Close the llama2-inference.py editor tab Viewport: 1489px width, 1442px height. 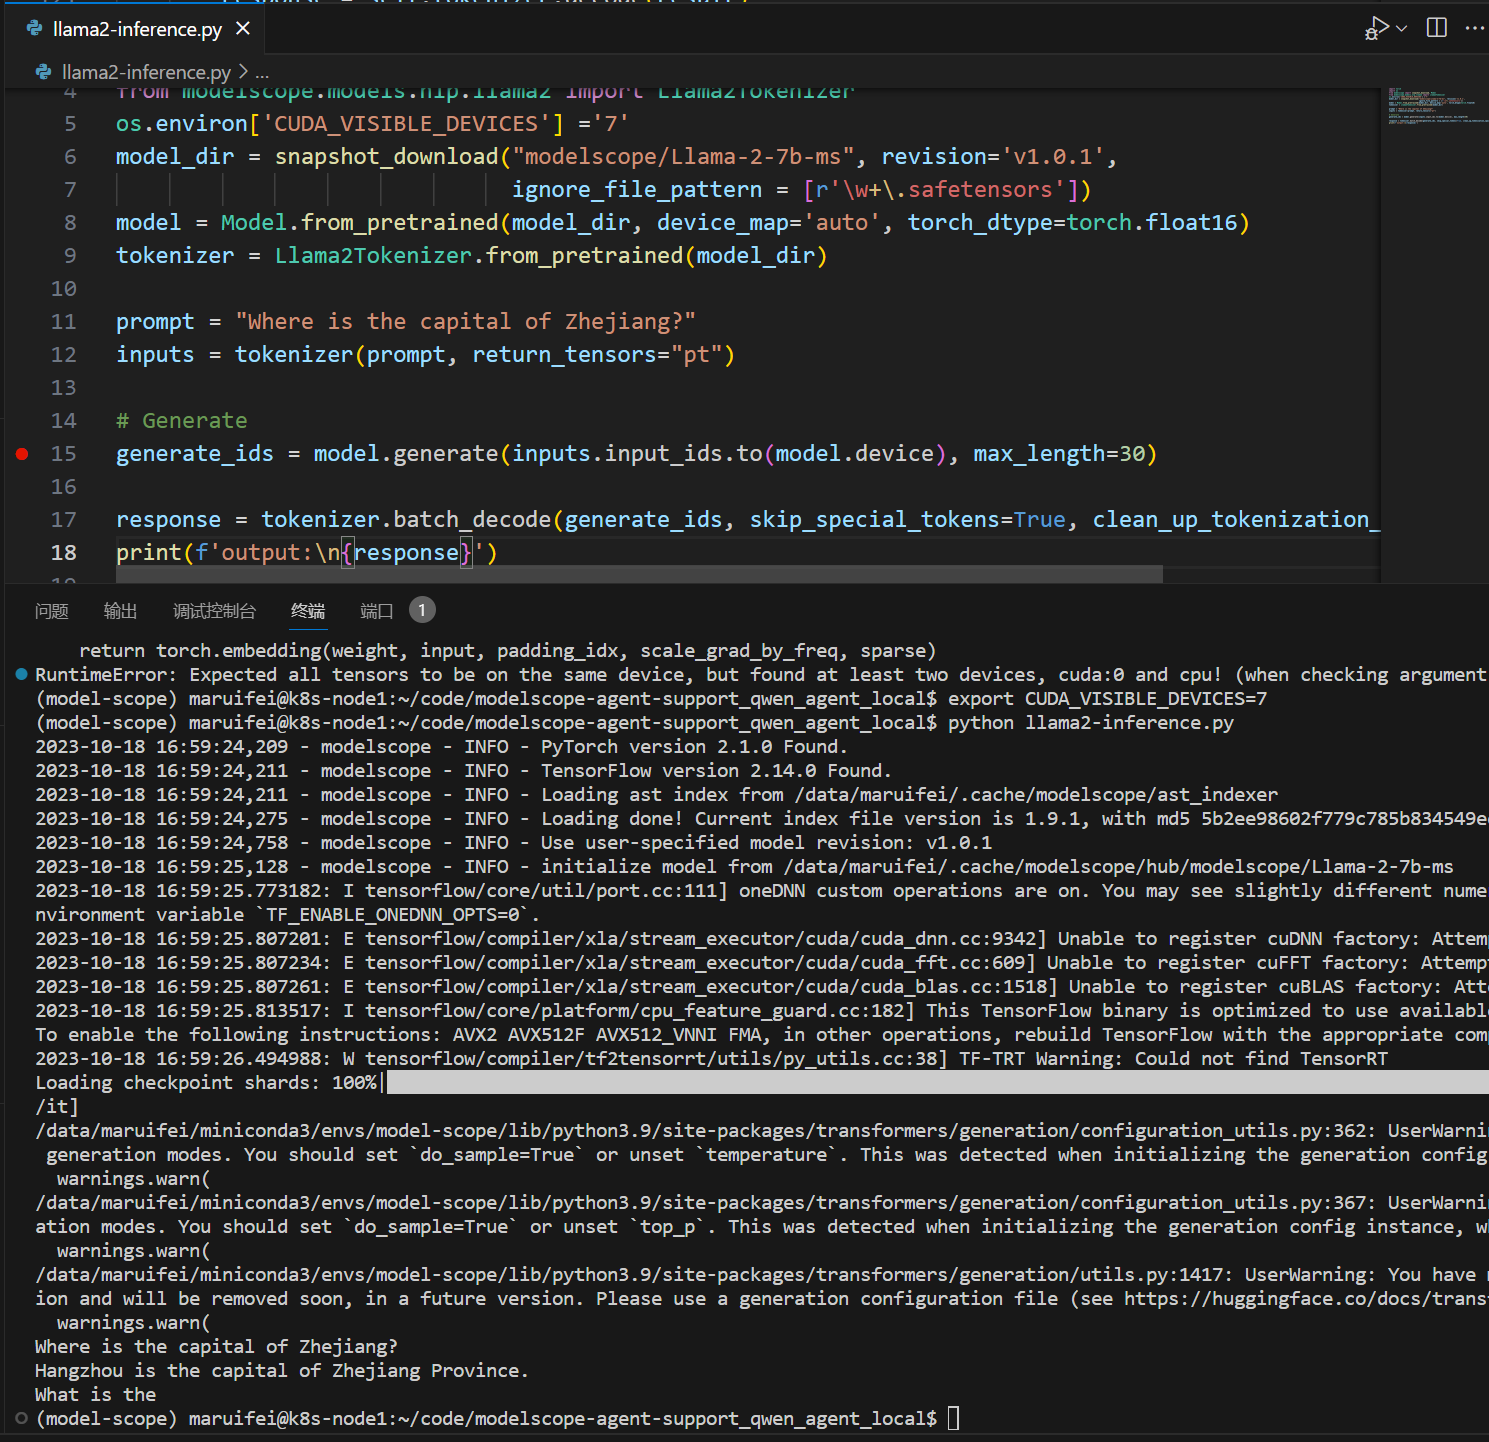pyautogui.click(x=242, y=29)
